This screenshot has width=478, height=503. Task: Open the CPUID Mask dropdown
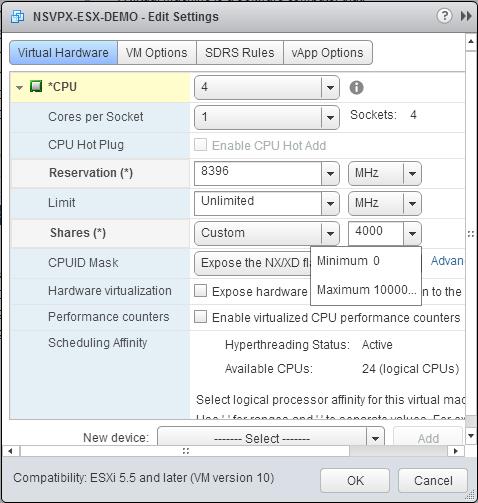(252, 263)
